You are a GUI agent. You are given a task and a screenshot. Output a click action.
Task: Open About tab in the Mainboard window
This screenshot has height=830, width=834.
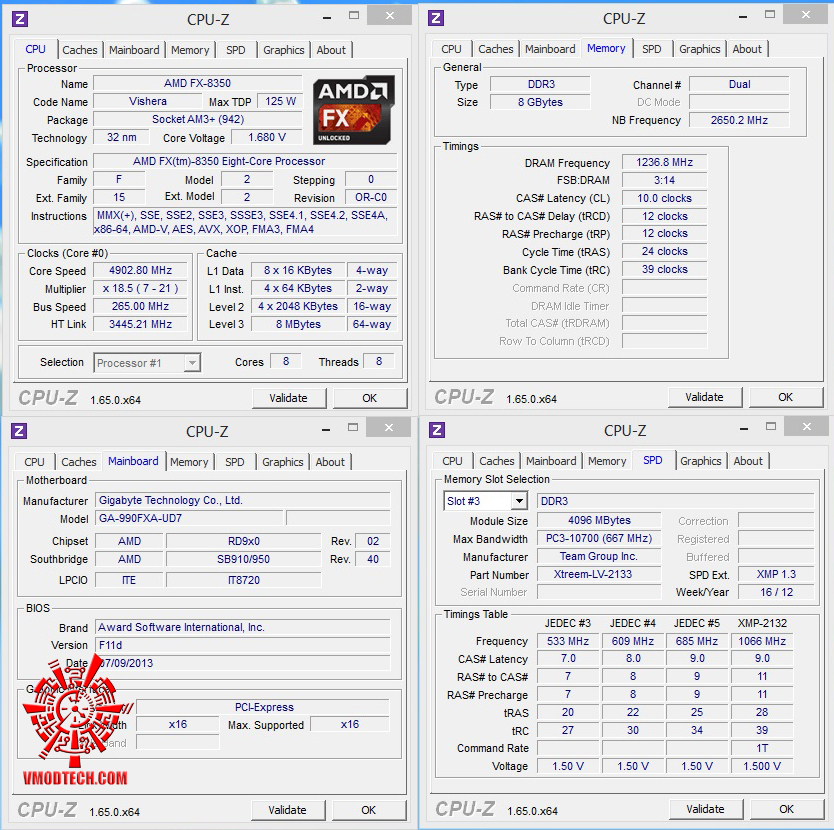tap(330, 462)
